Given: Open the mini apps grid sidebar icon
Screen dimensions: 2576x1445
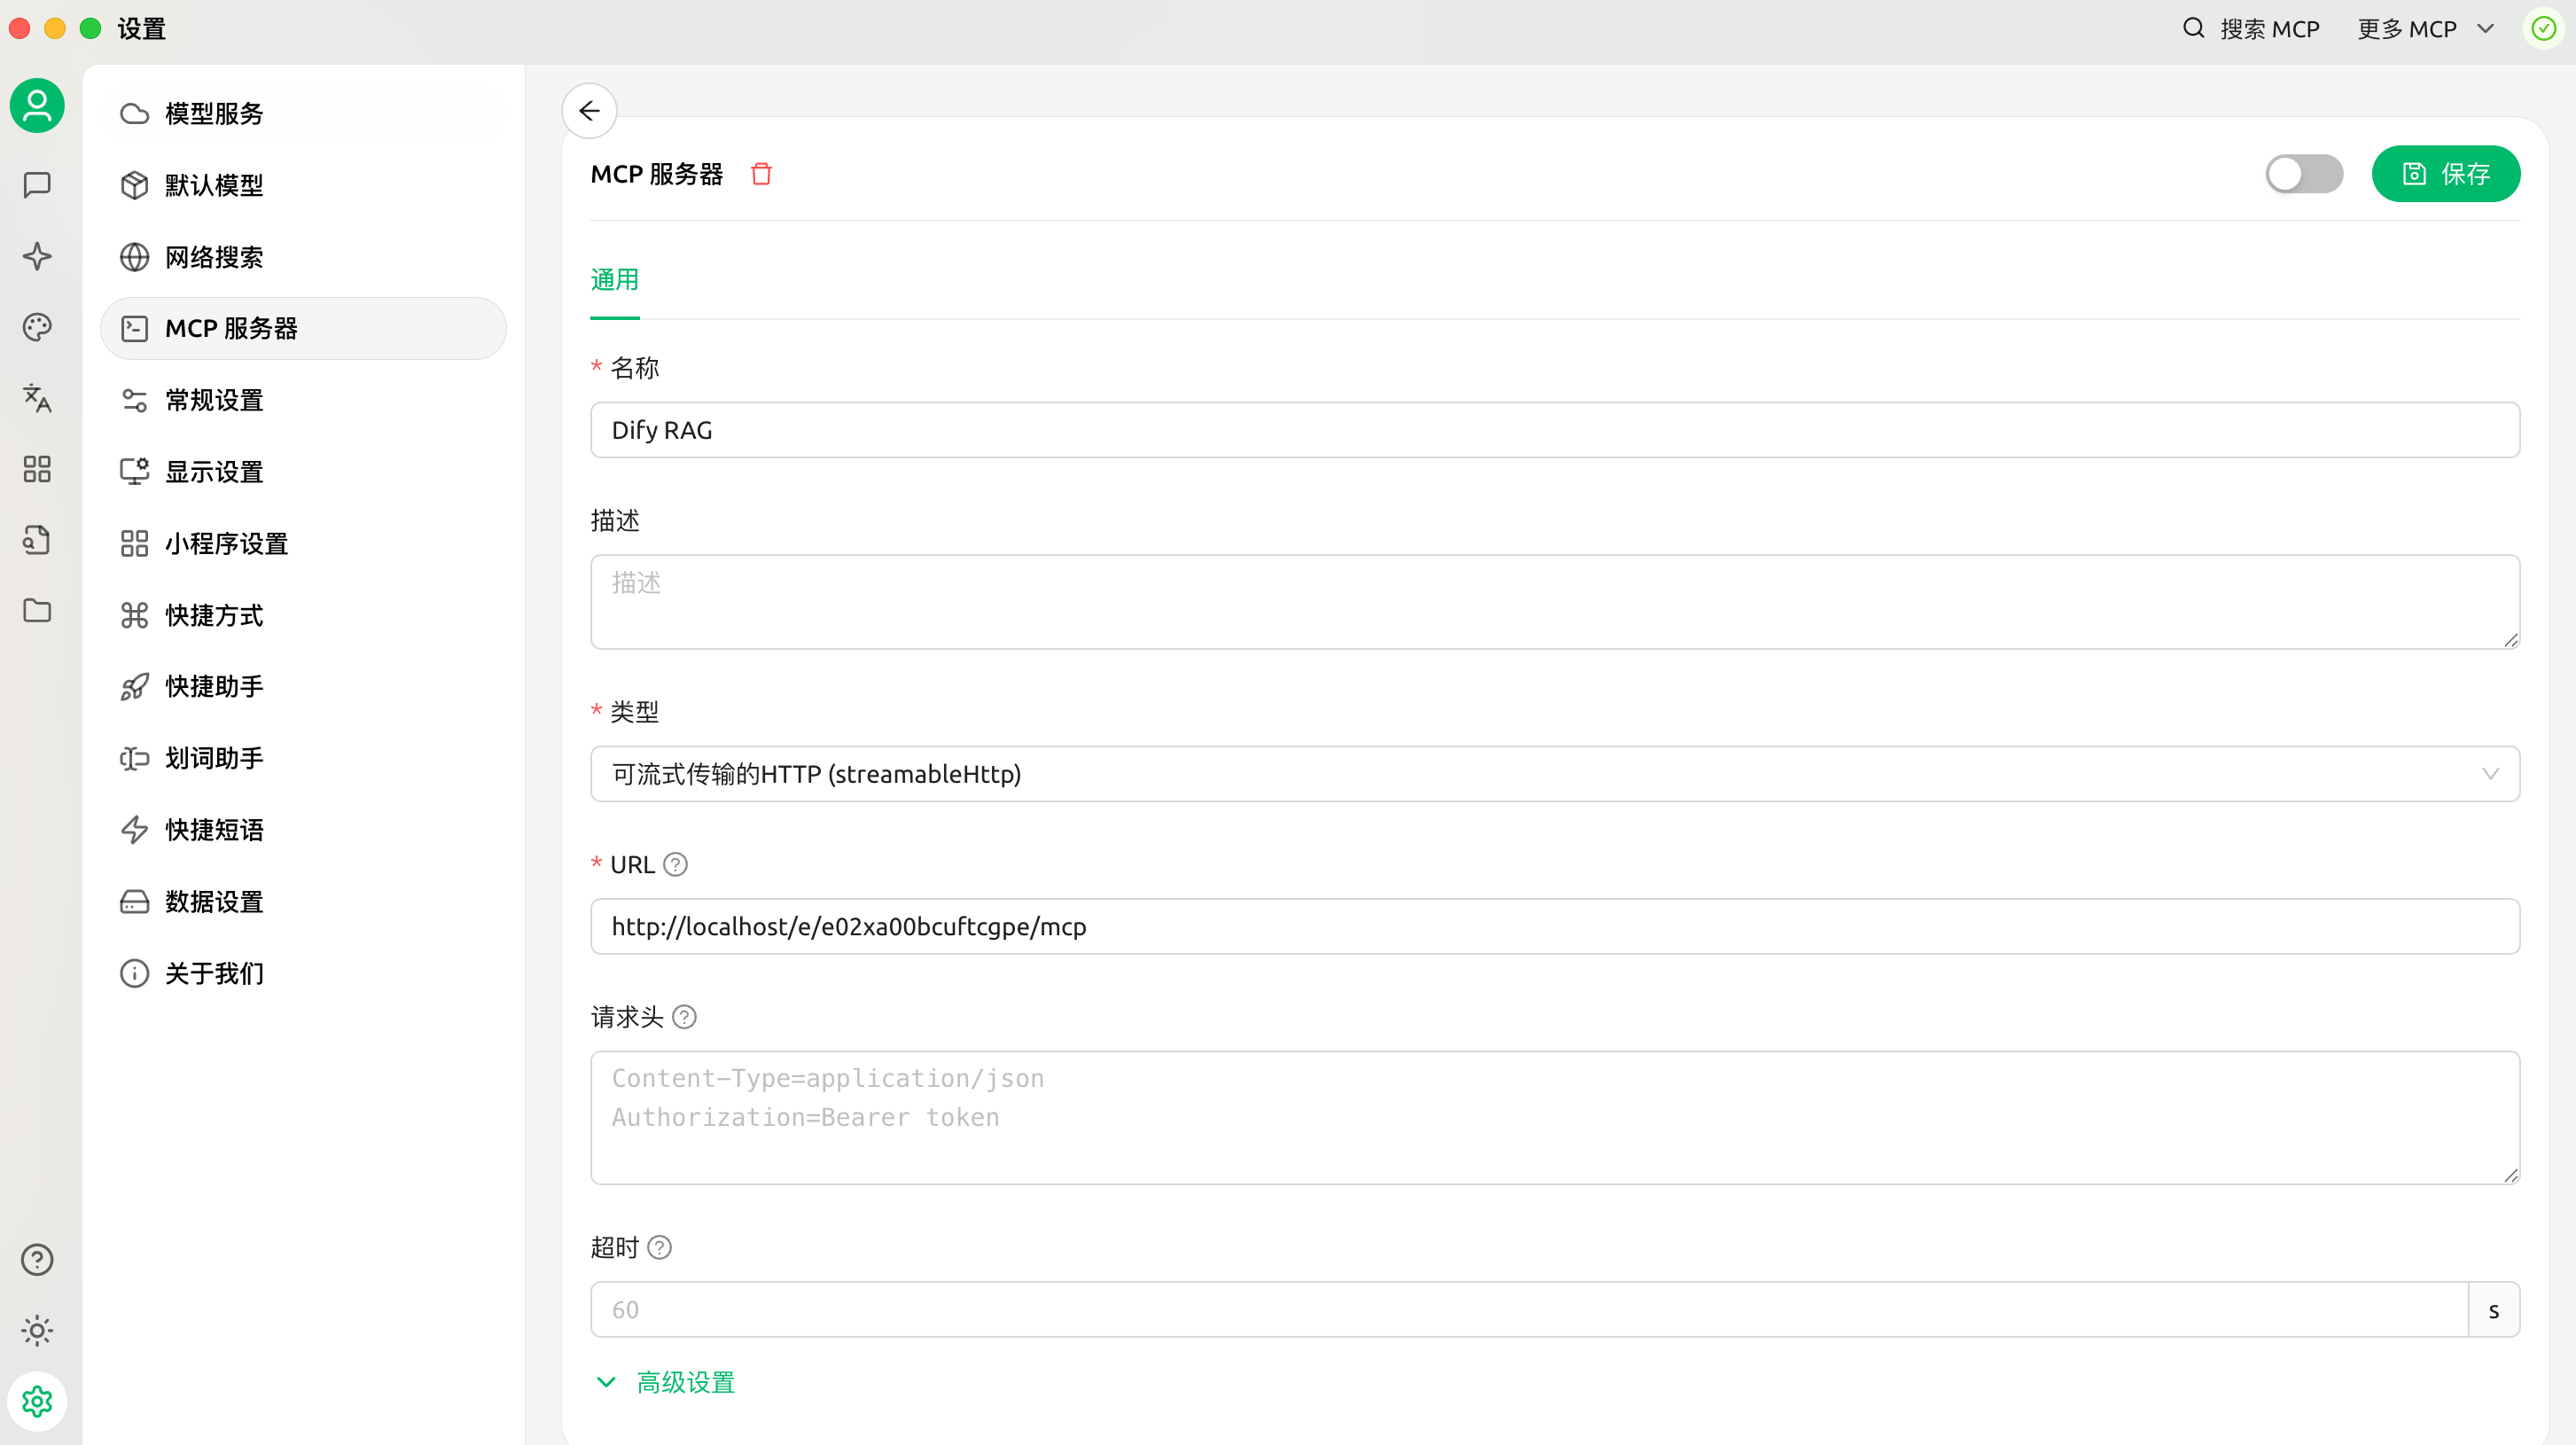Looking at the screenshot, I should pyautogui.click(x=37, y=469).
